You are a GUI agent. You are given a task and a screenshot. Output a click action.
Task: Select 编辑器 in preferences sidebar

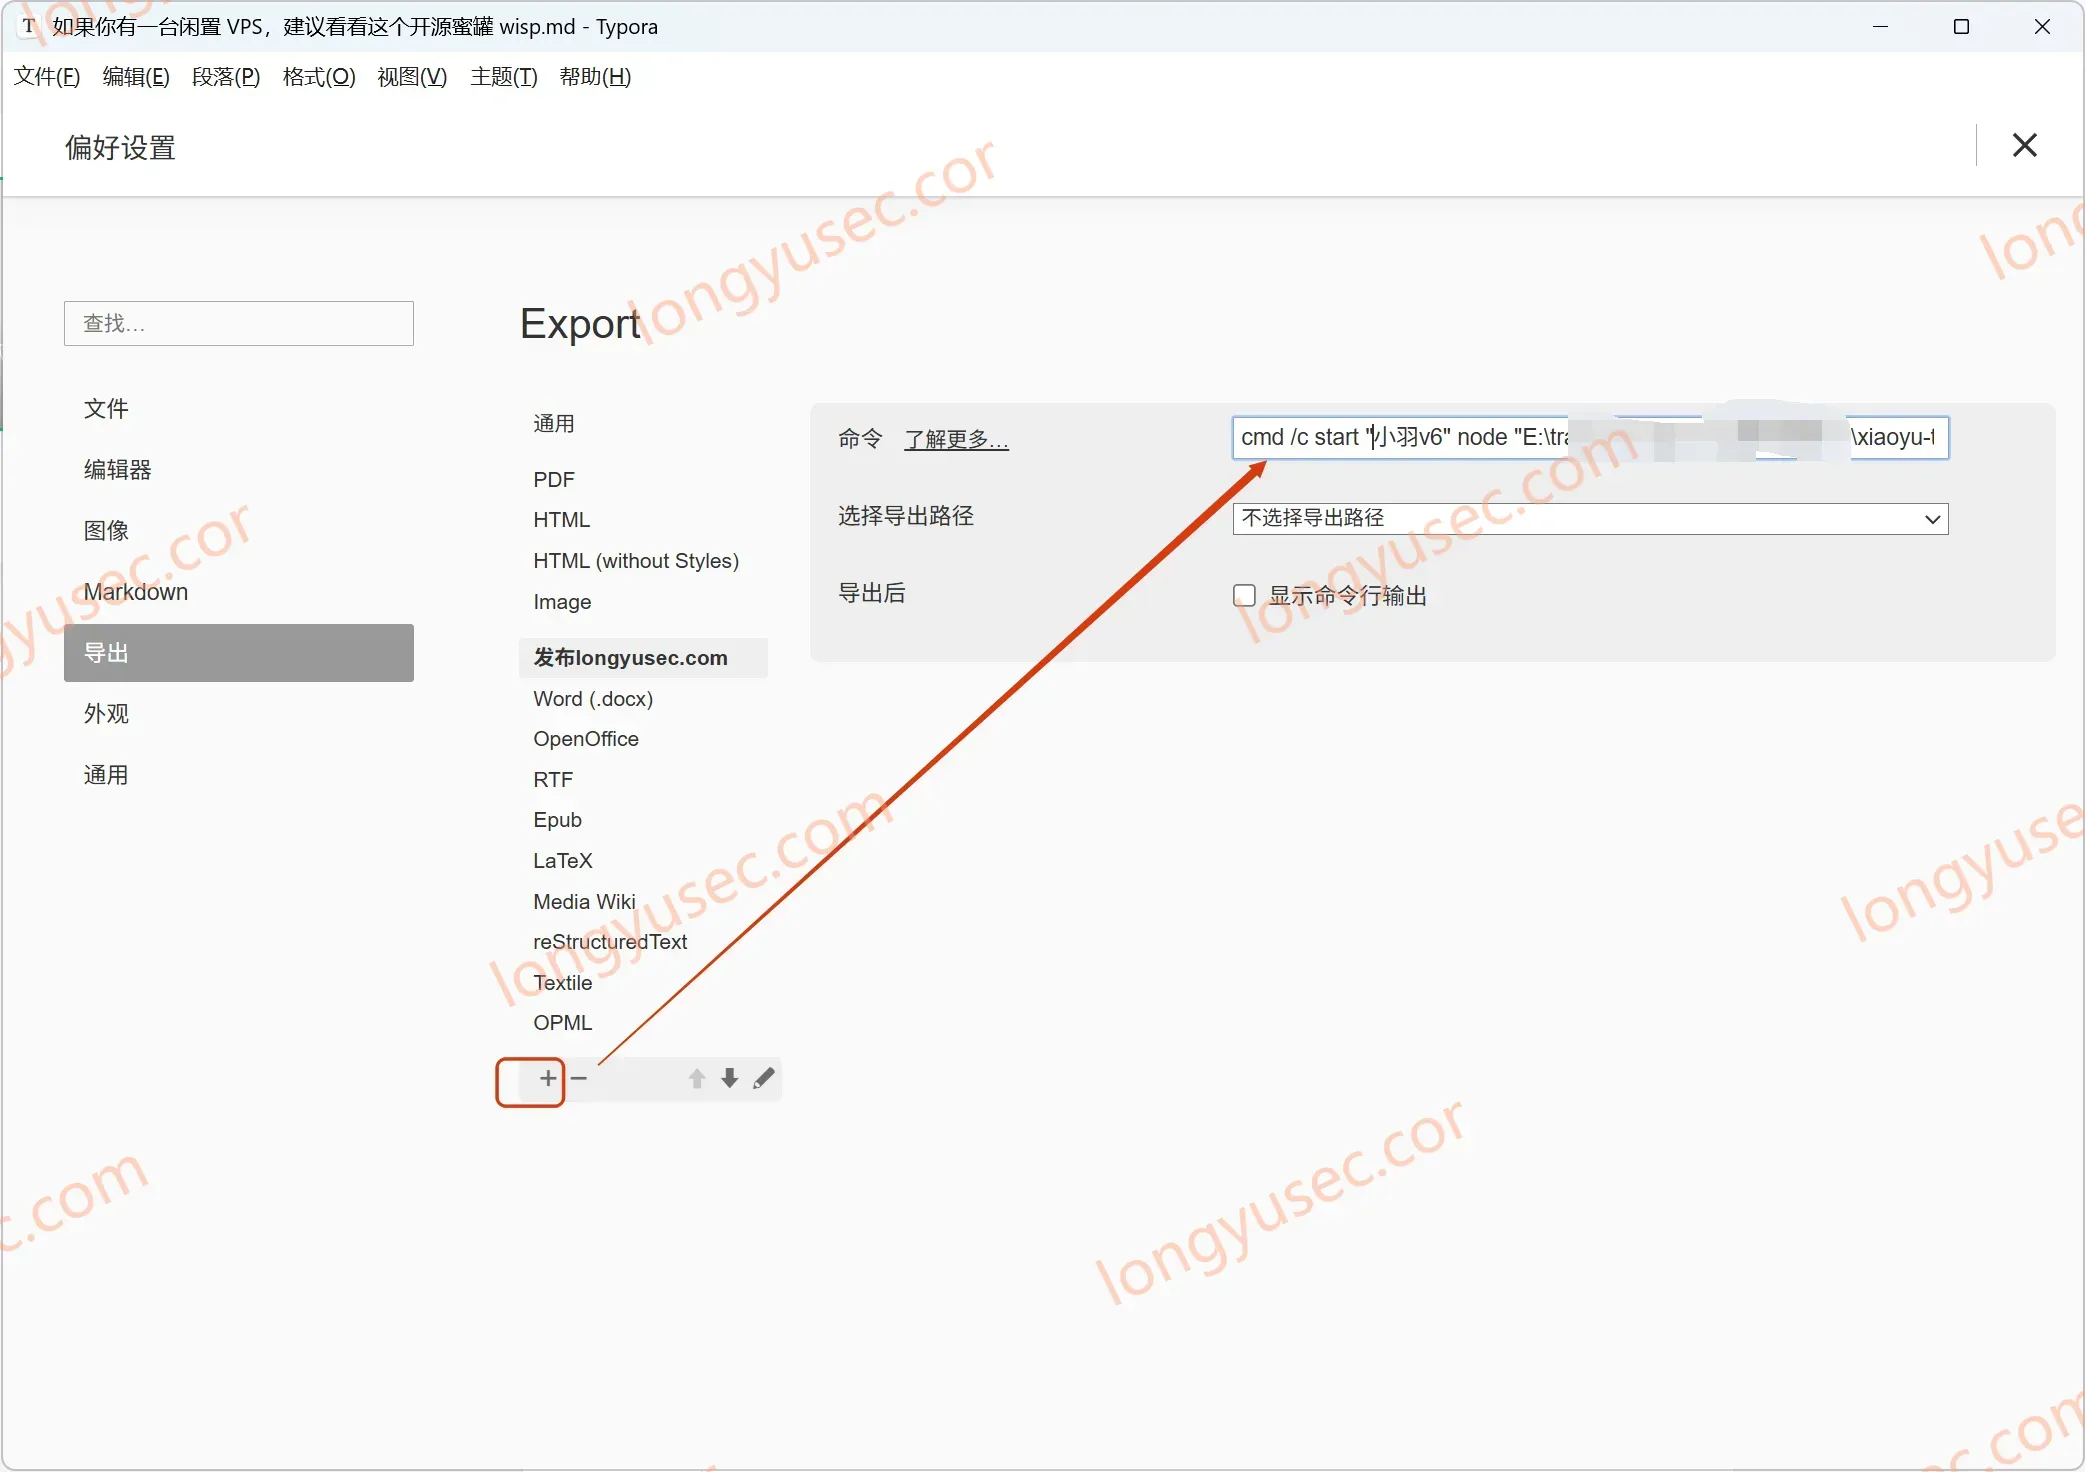(x=239, y=470)
